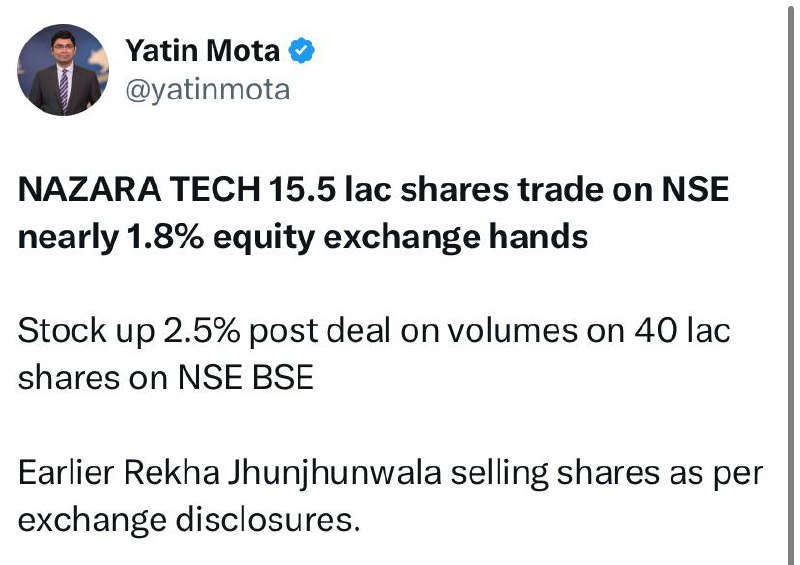Open Yatin Mota's profile photo
800x565 pixels.
pyautogui.click(x=63, y=70)
